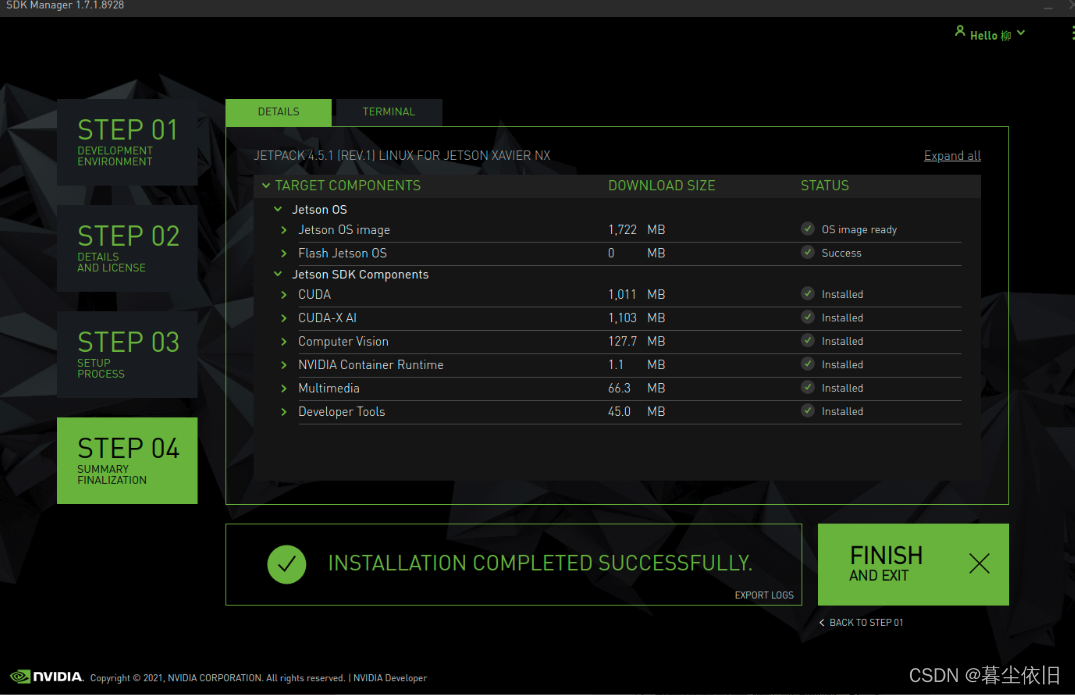1075x695 pixels.
Task: Select Step 04 Summary Finalization
Action: click(128, 461)
